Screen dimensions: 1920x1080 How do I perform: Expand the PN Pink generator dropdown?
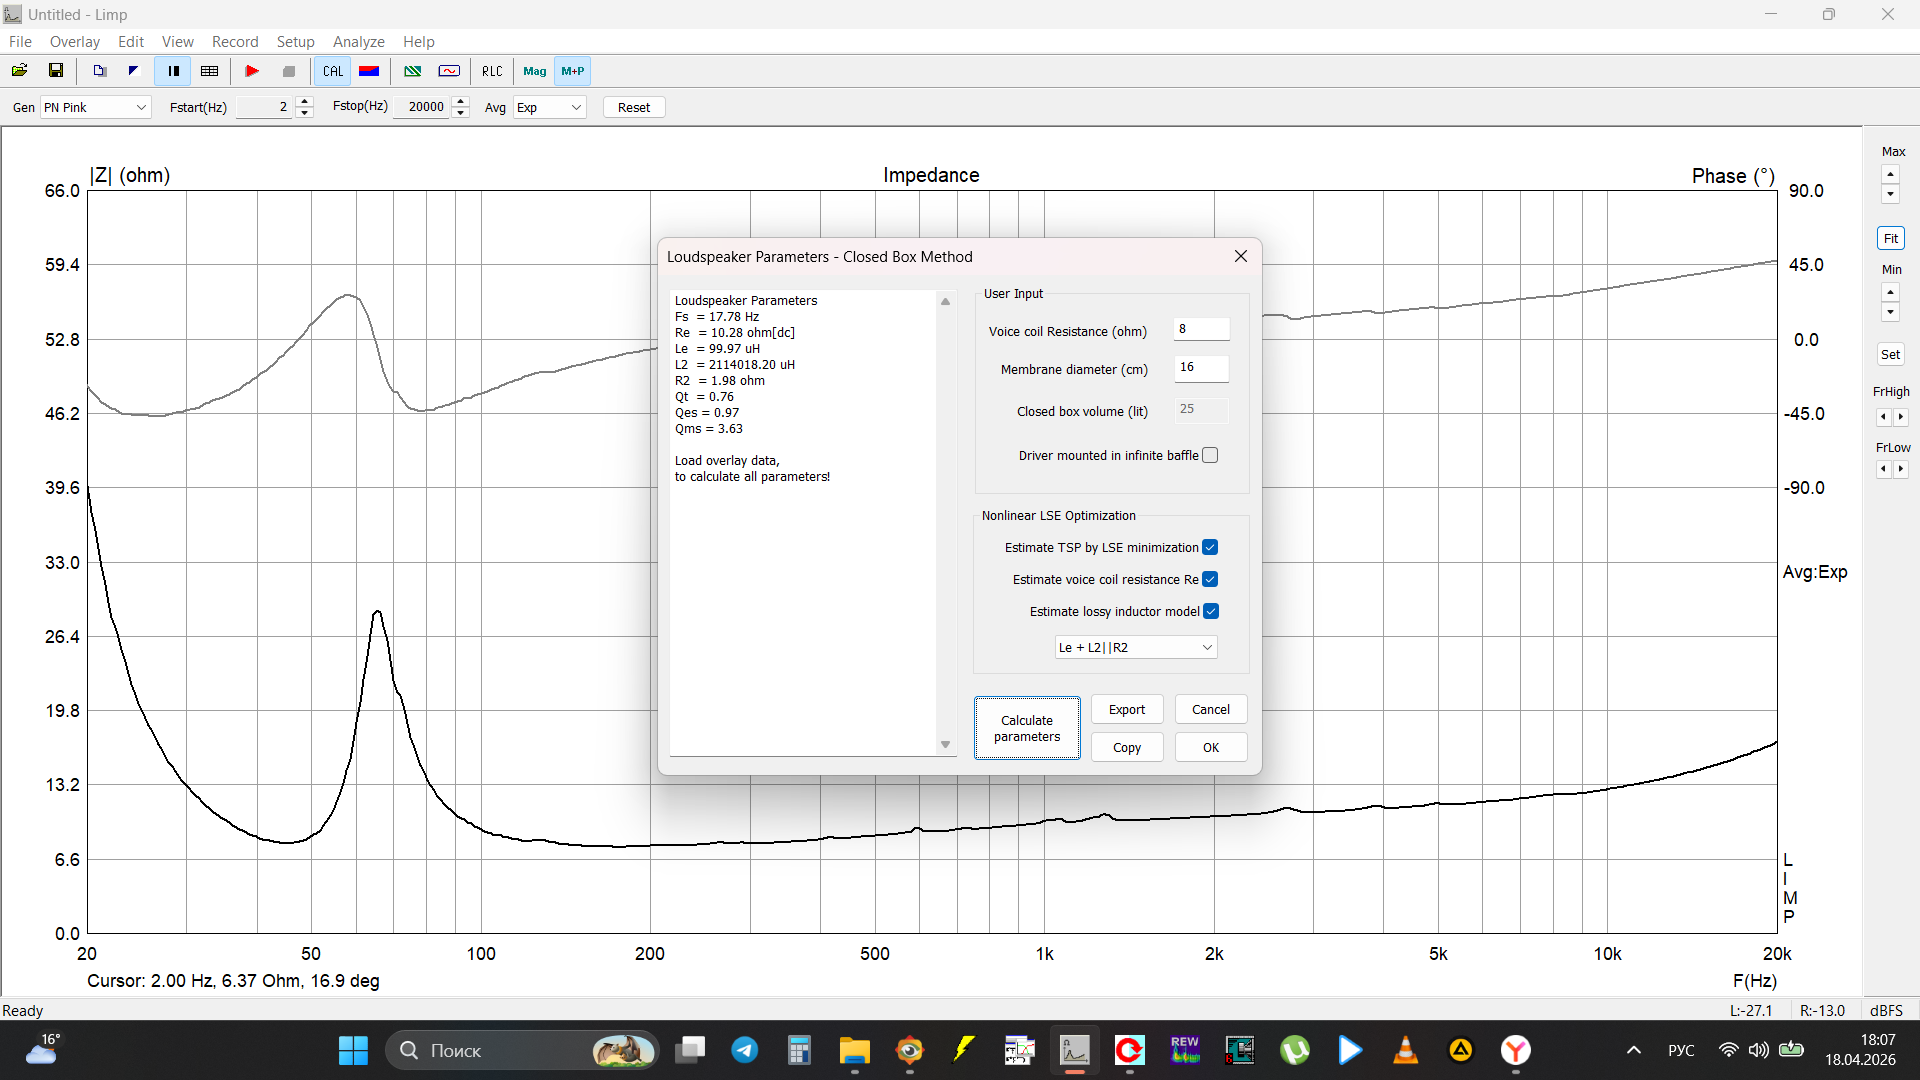95,107
